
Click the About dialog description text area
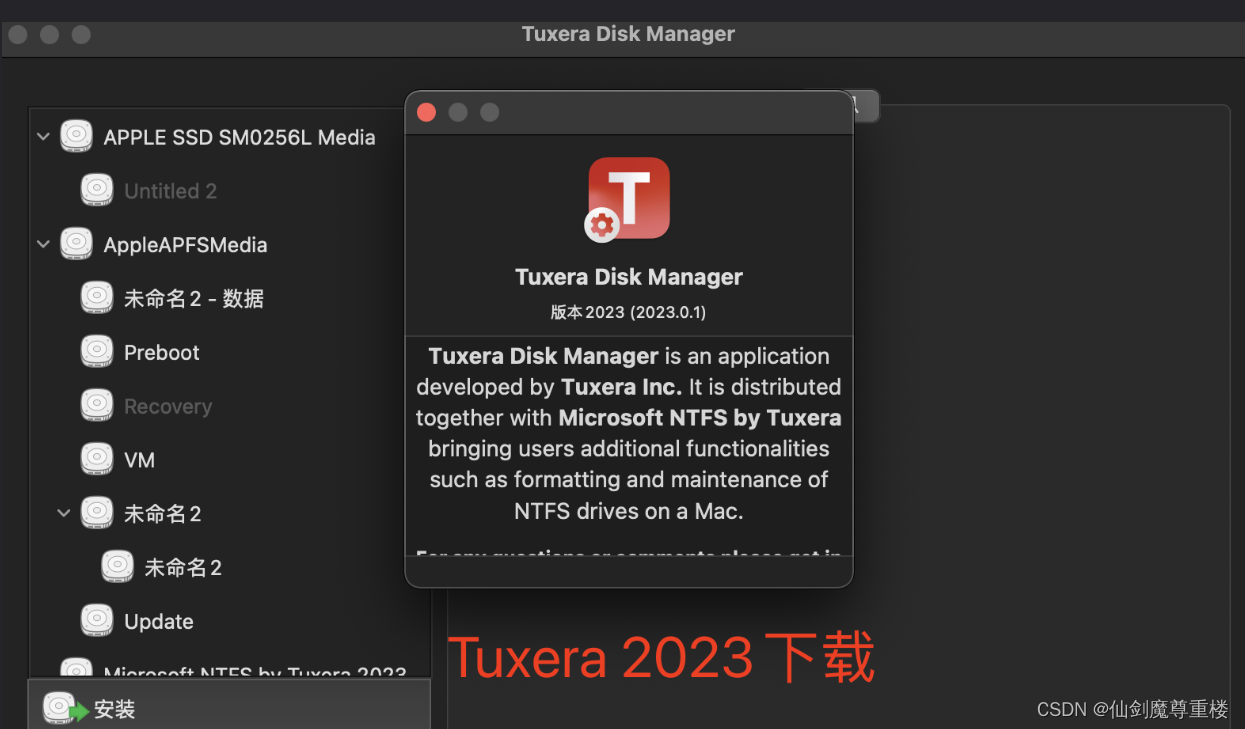point(628,435)
